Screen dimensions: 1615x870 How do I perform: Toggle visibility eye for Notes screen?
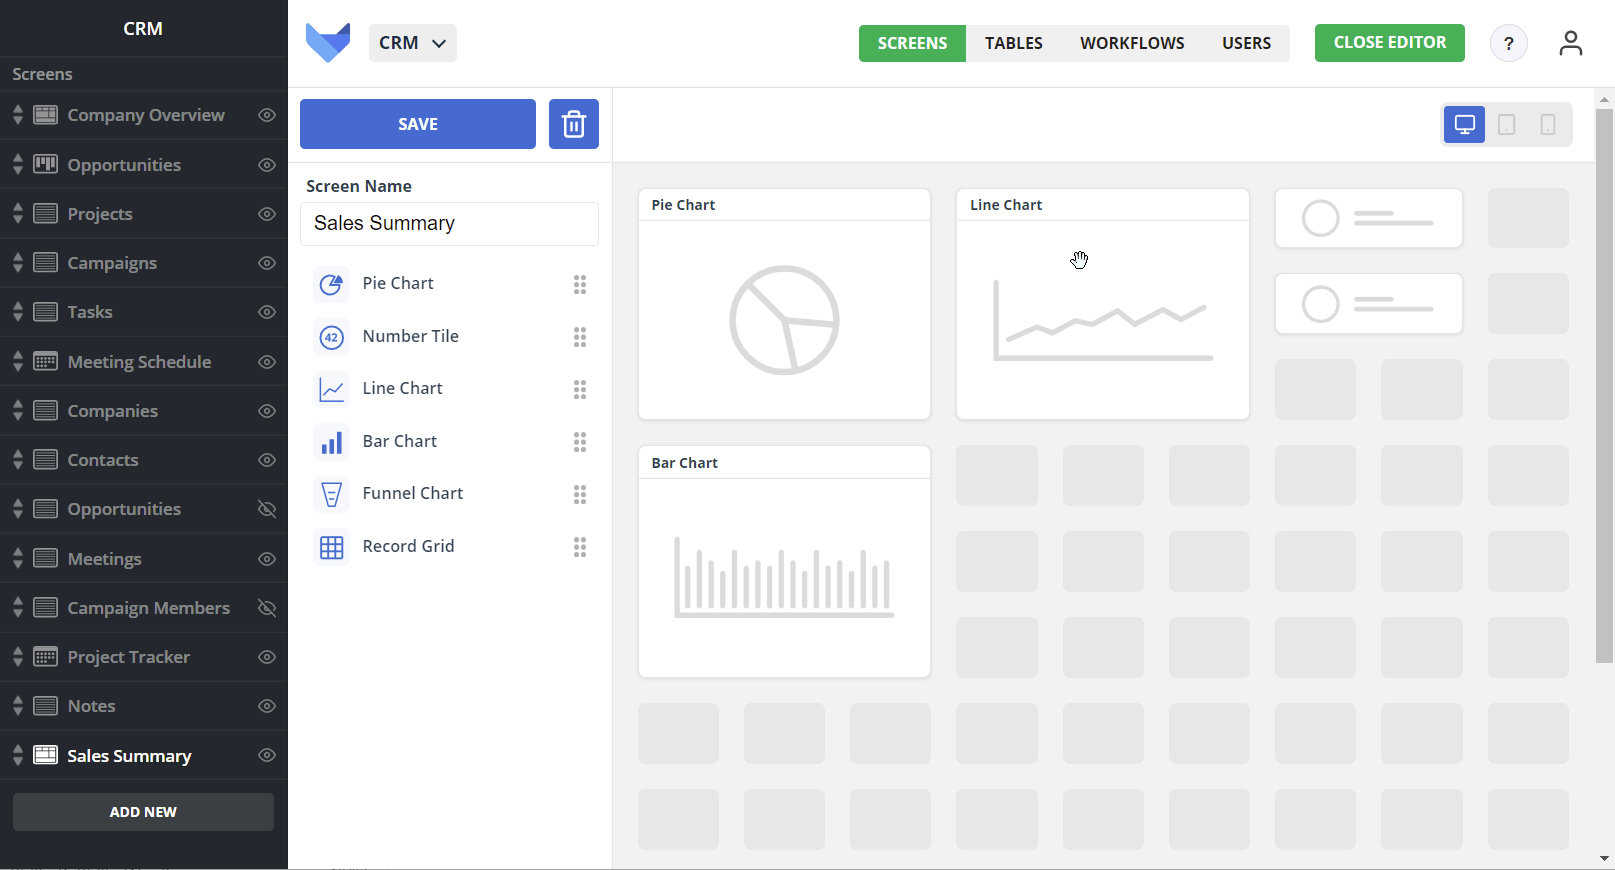pyautogui.click(x=267, y=706)
